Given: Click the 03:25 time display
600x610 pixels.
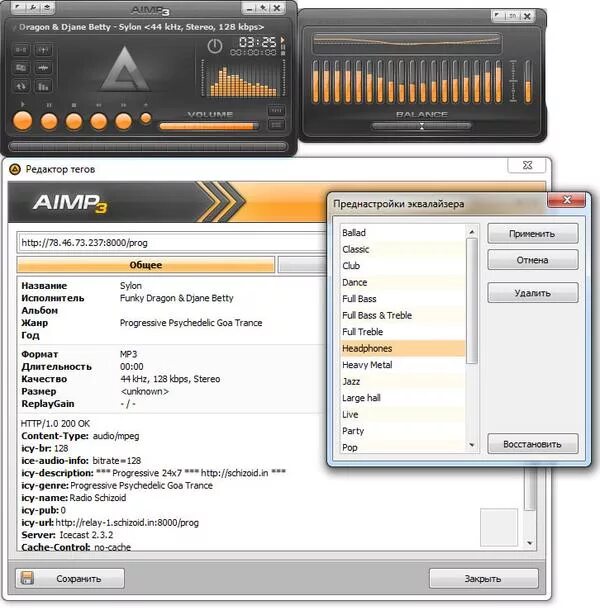Looking at the screenshot, I should point(257,42).
